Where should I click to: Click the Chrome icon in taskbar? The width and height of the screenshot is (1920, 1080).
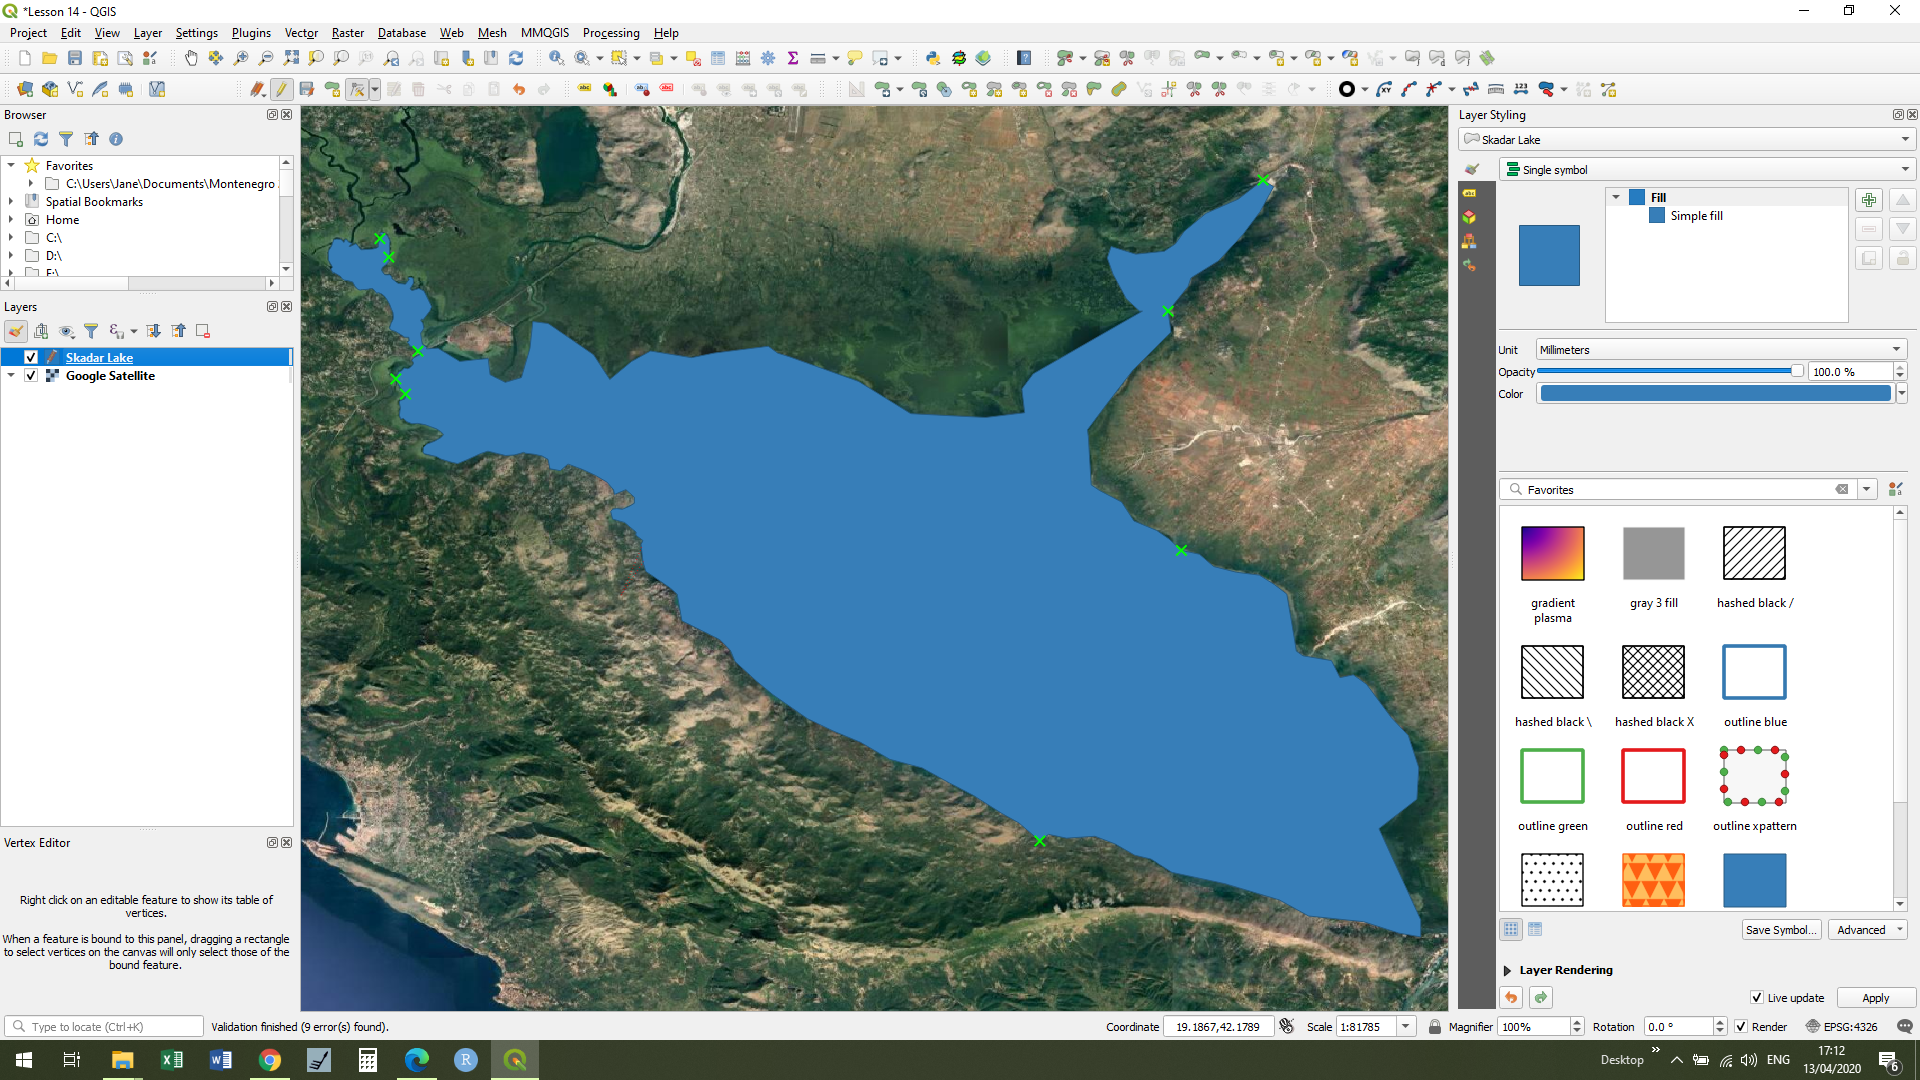click(269, 1060)
